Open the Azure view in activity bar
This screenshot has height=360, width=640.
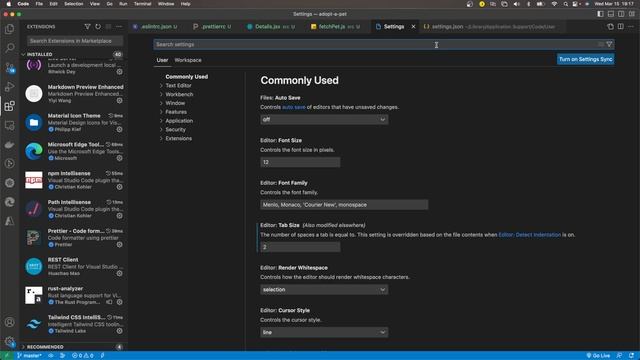pos(9,221)
